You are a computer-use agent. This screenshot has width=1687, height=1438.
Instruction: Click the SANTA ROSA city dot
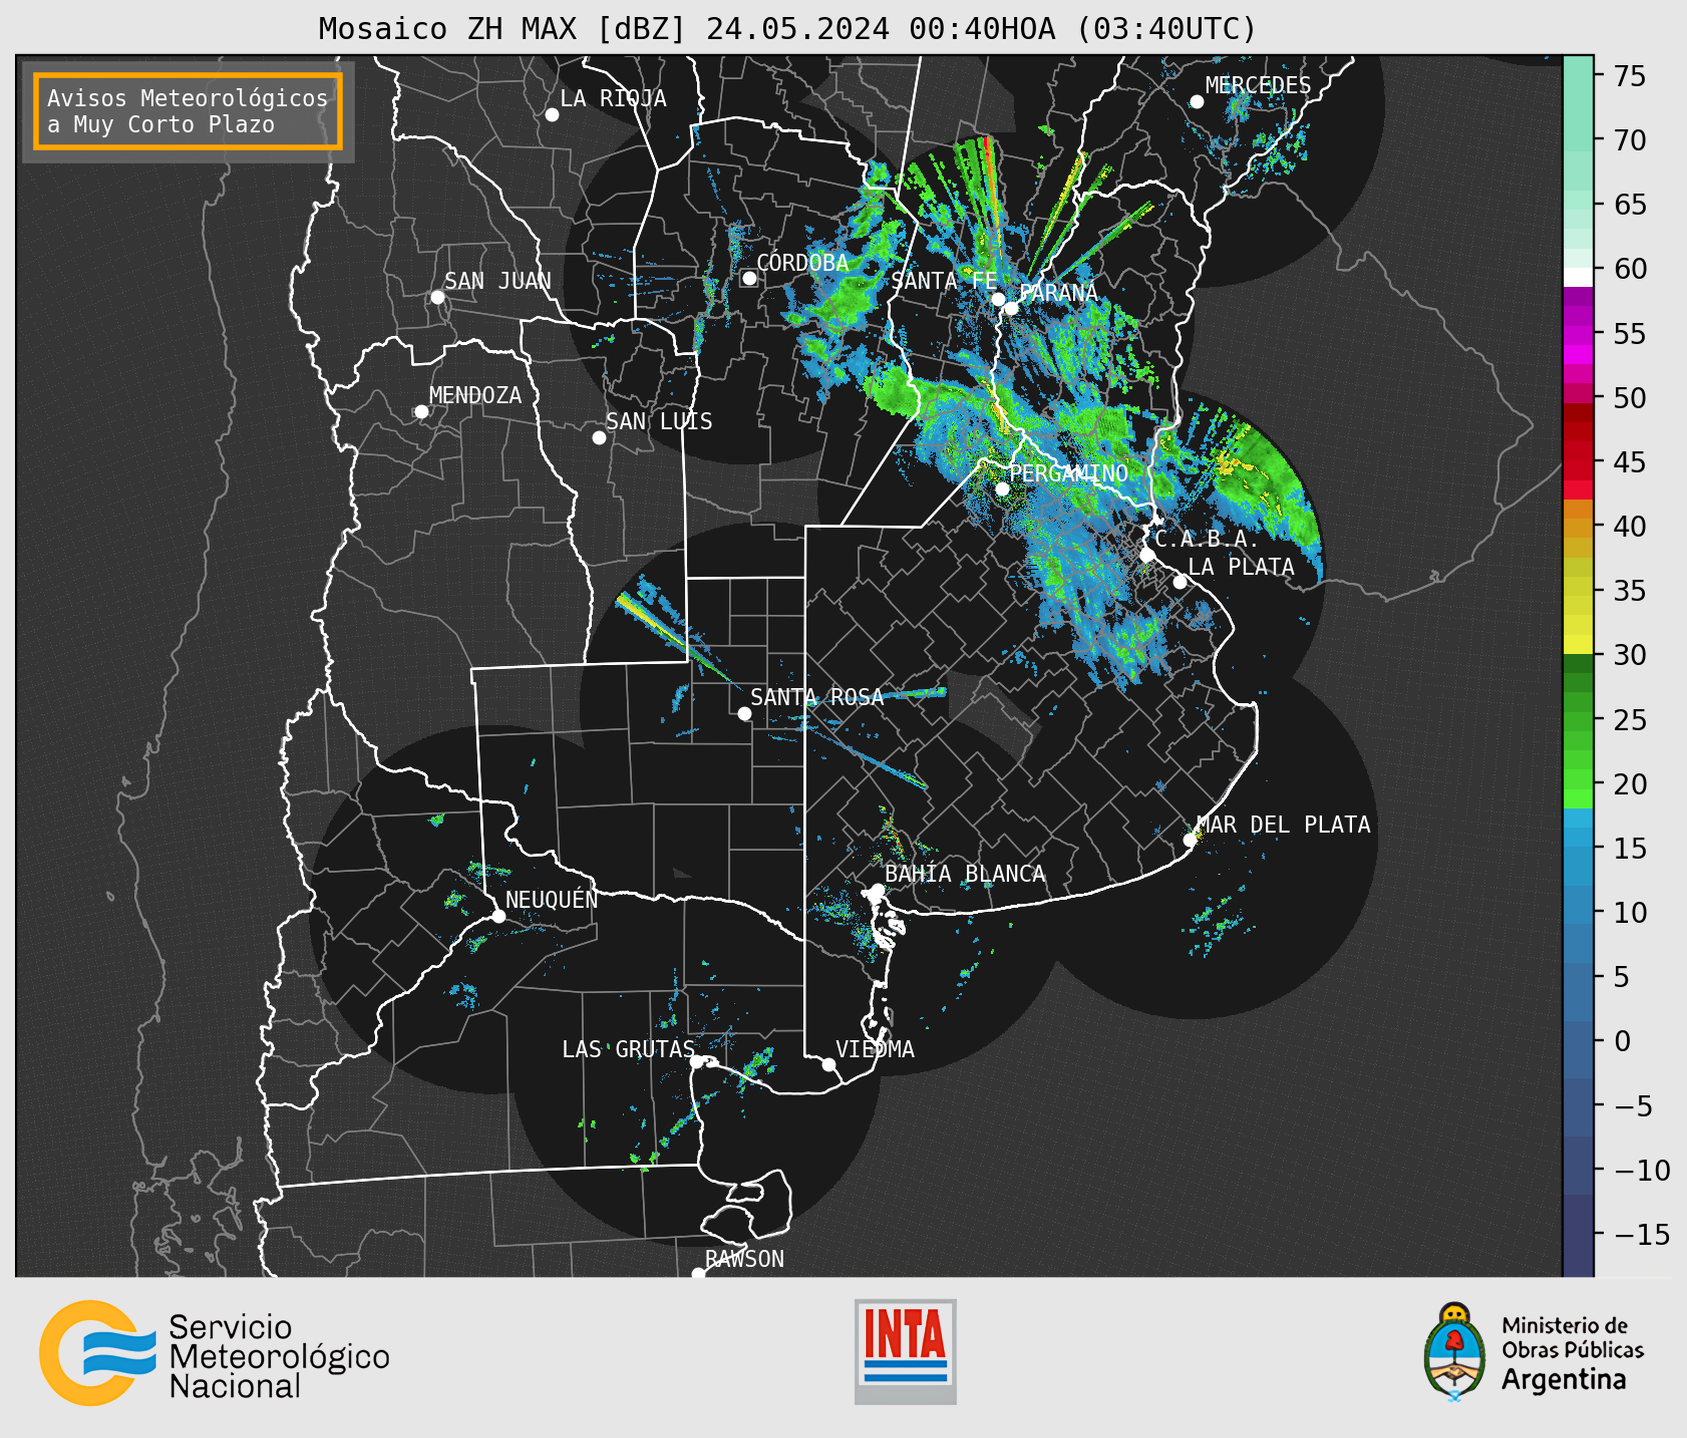click(x=744, y=714)
